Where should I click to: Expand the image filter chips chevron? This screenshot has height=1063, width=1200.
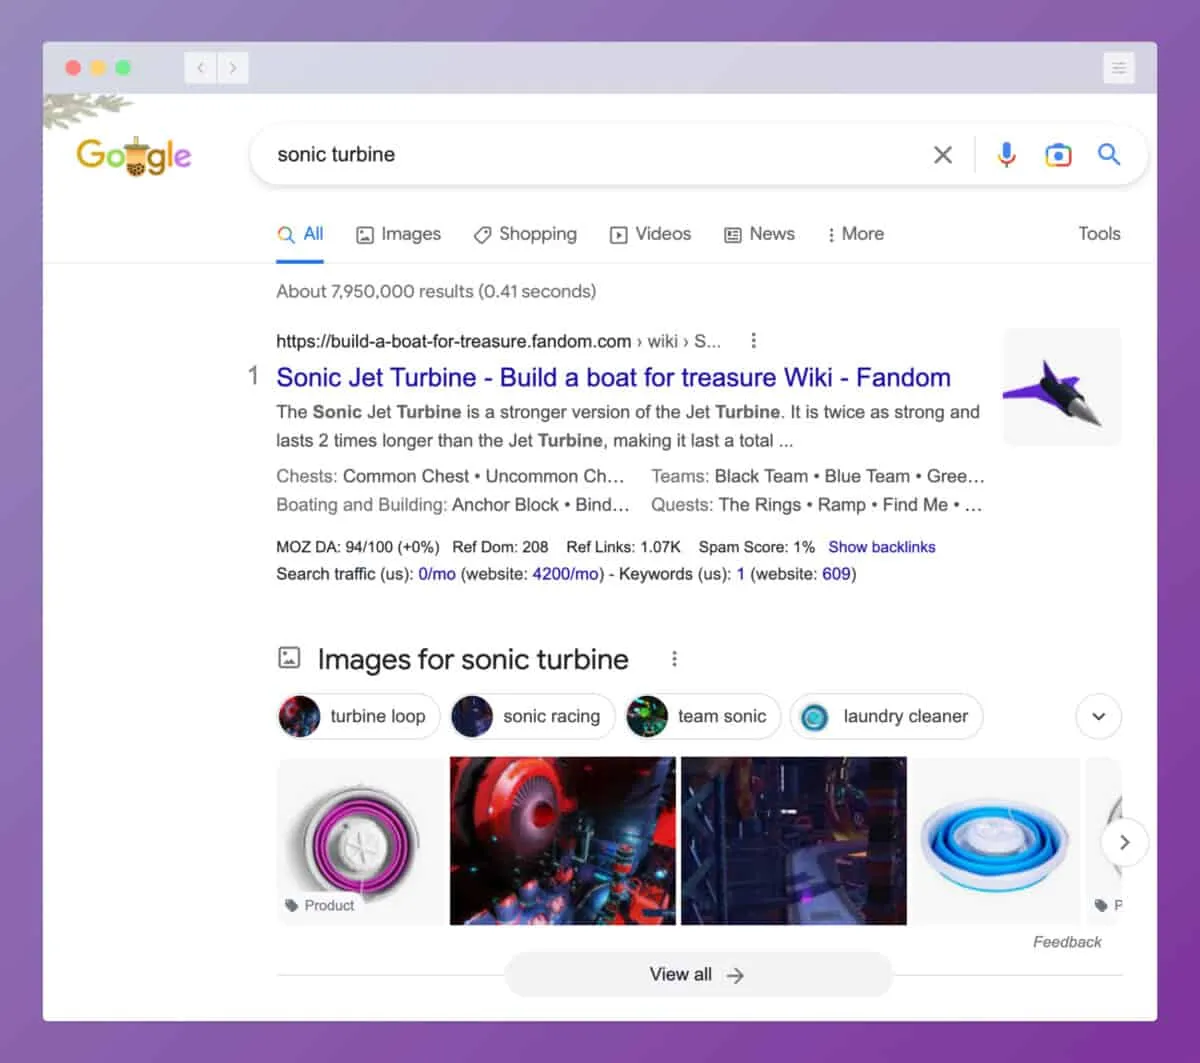tap(1098, 716)
